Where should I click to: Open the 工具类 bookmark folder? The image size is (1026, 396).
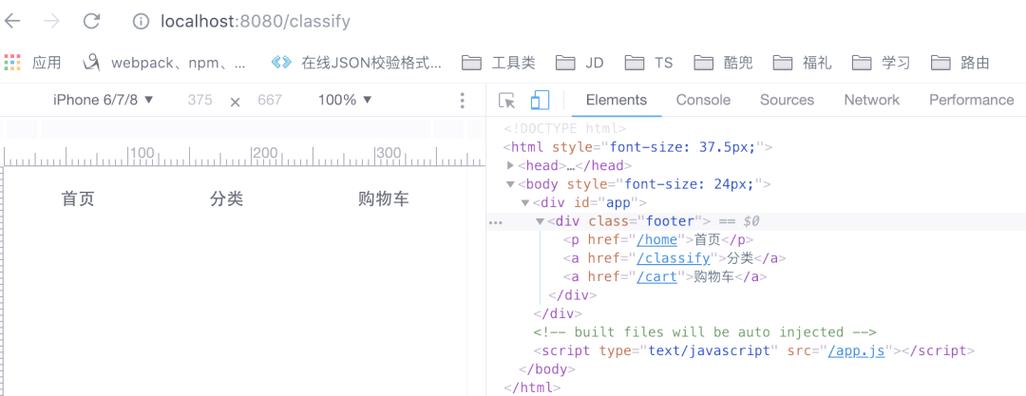coord(499,62)
